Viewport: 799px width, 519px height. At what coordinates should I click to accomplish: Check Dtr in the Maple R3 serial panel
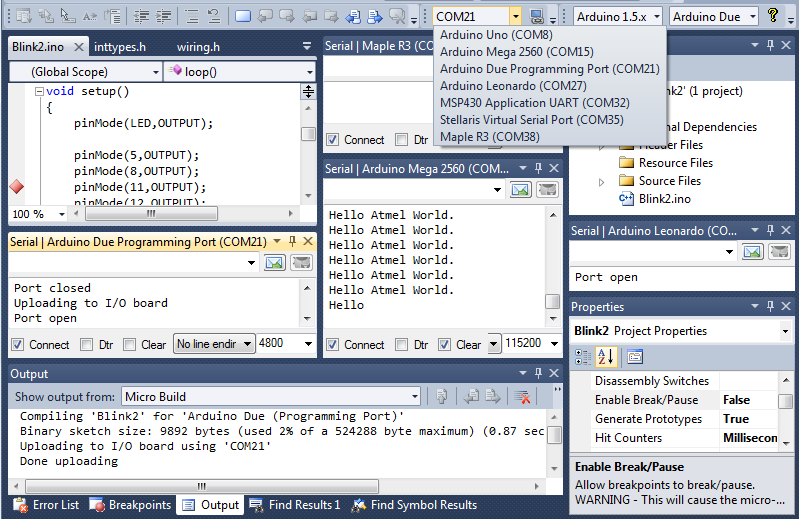(402, 140)
